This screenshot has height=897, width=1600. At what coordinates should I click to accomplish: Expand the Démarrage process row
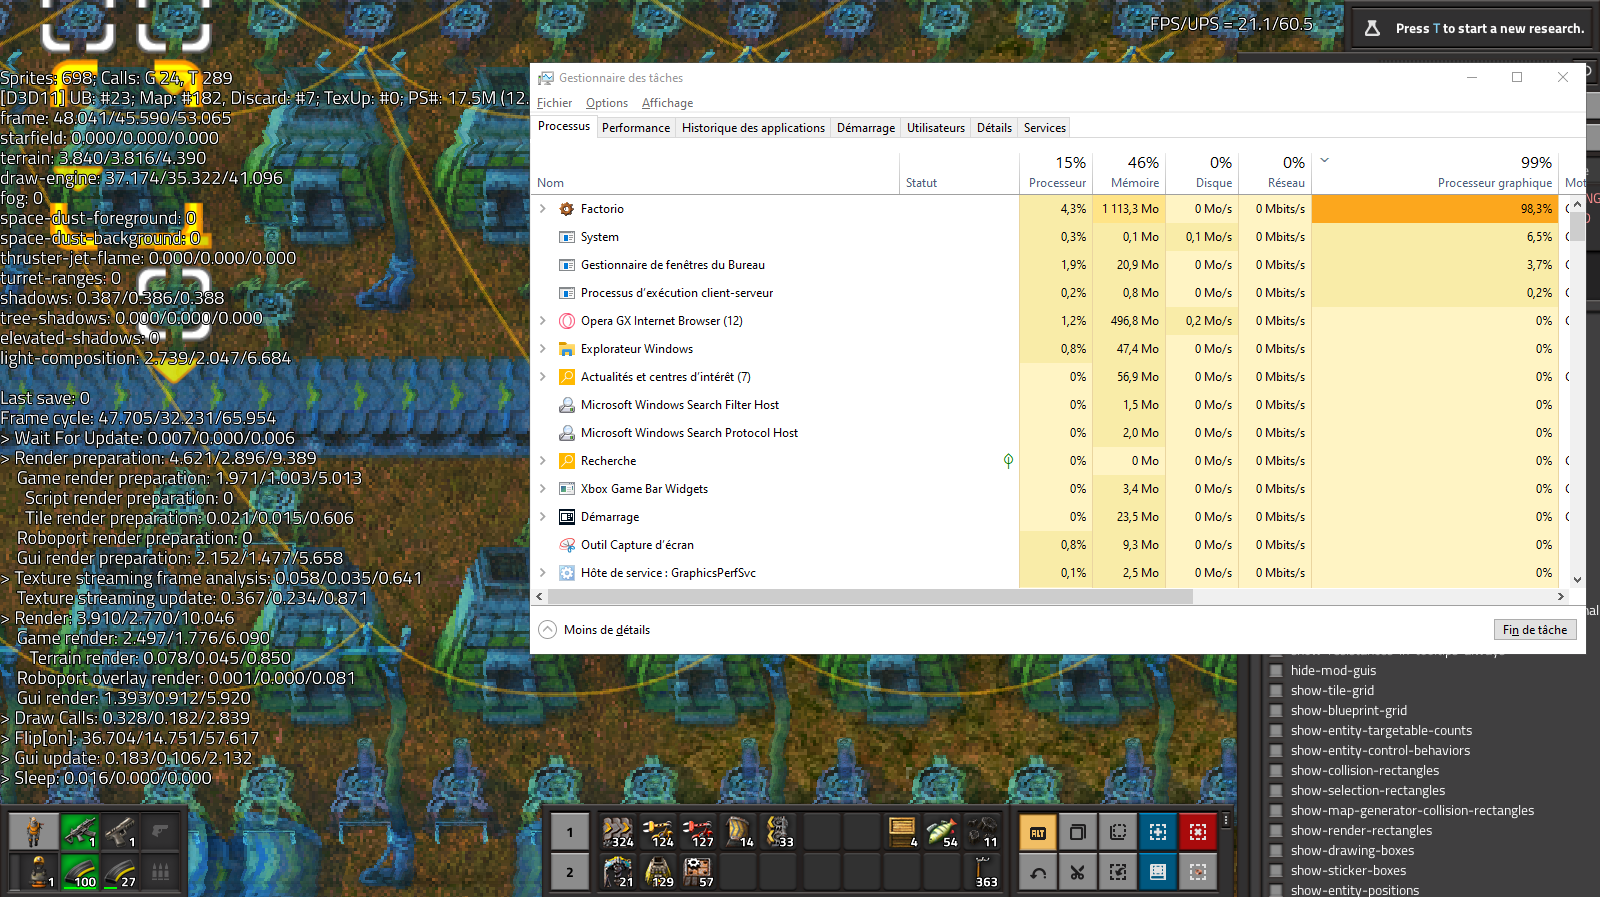(543, 517)
